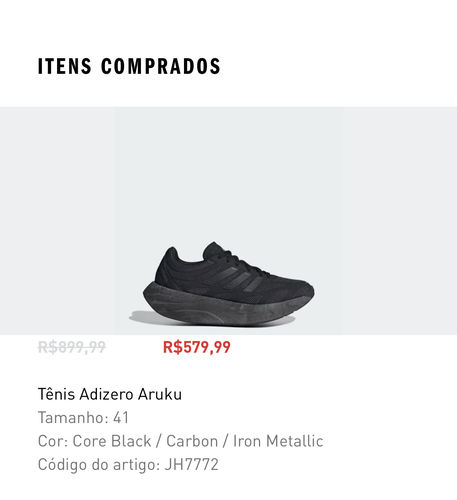Open the black Adizero shoe product image
The image size is (457, 500).
pos(228,221)
